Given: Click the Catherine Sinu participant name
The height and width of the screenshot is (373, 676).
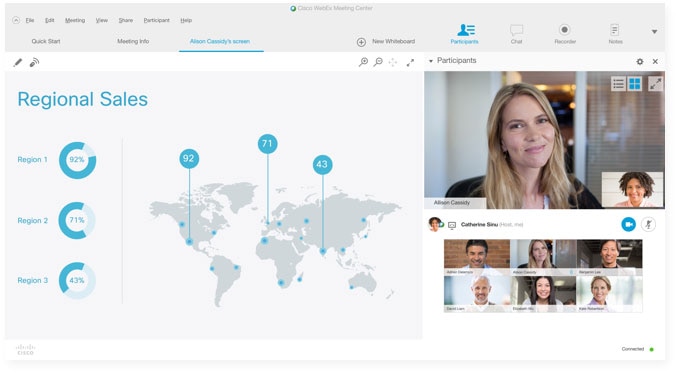Looking at the screenshot, I should (x=479, y=225).
